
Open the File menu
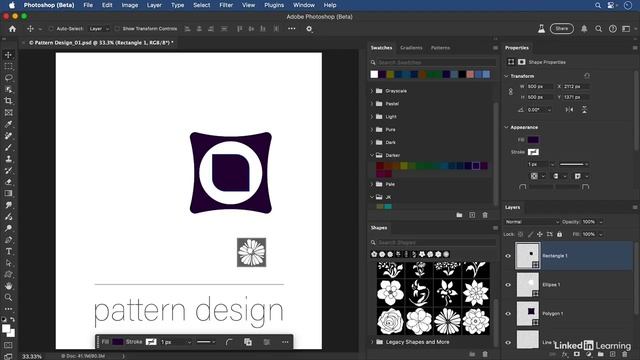(88, 5)
